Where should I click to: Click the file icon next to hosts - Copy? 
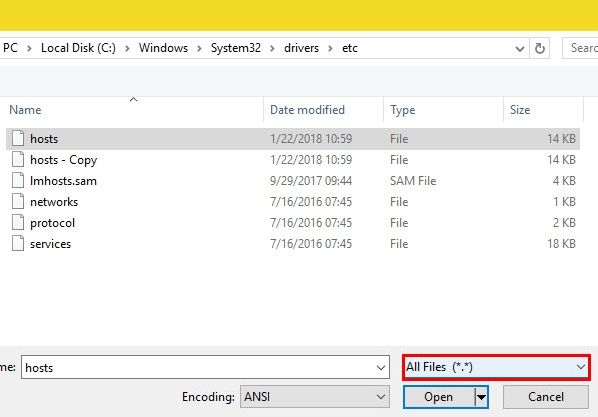coord(18,159)
